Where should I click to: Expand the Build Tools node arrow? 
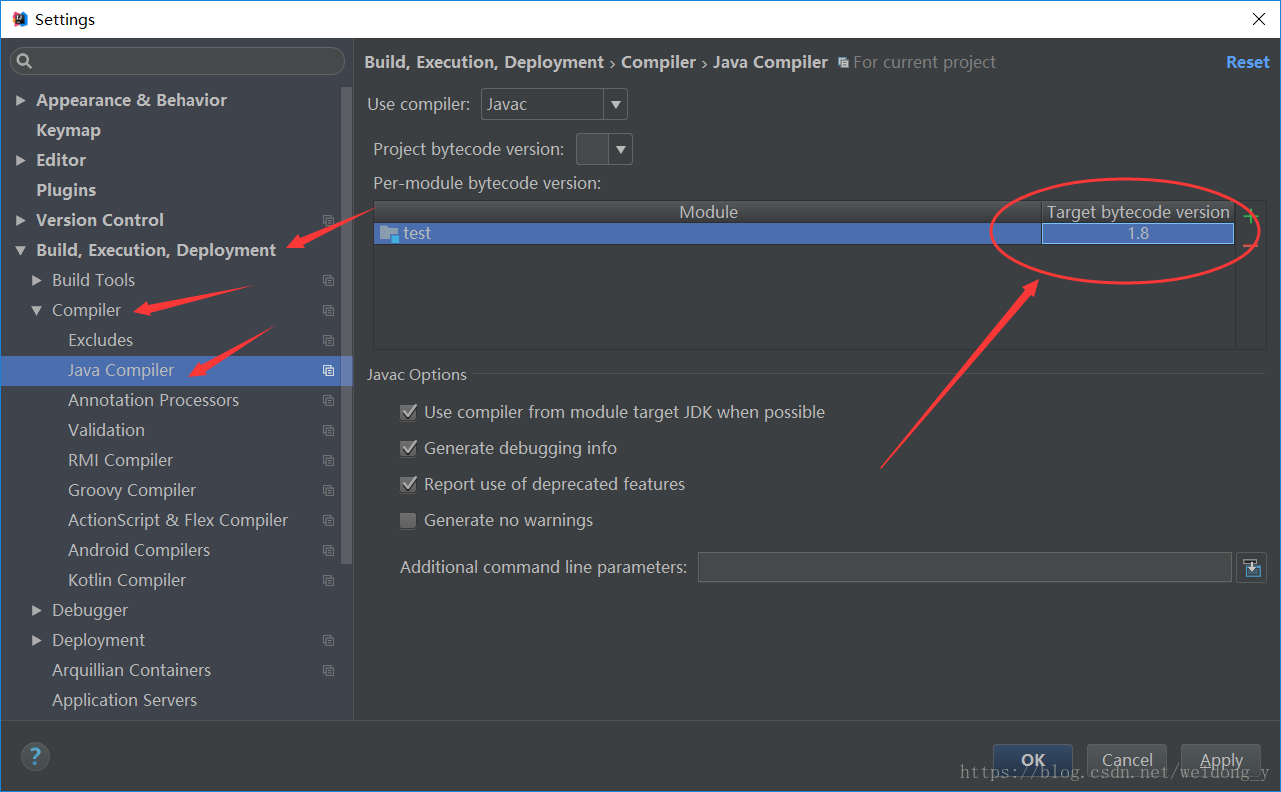tap(37, 280)
